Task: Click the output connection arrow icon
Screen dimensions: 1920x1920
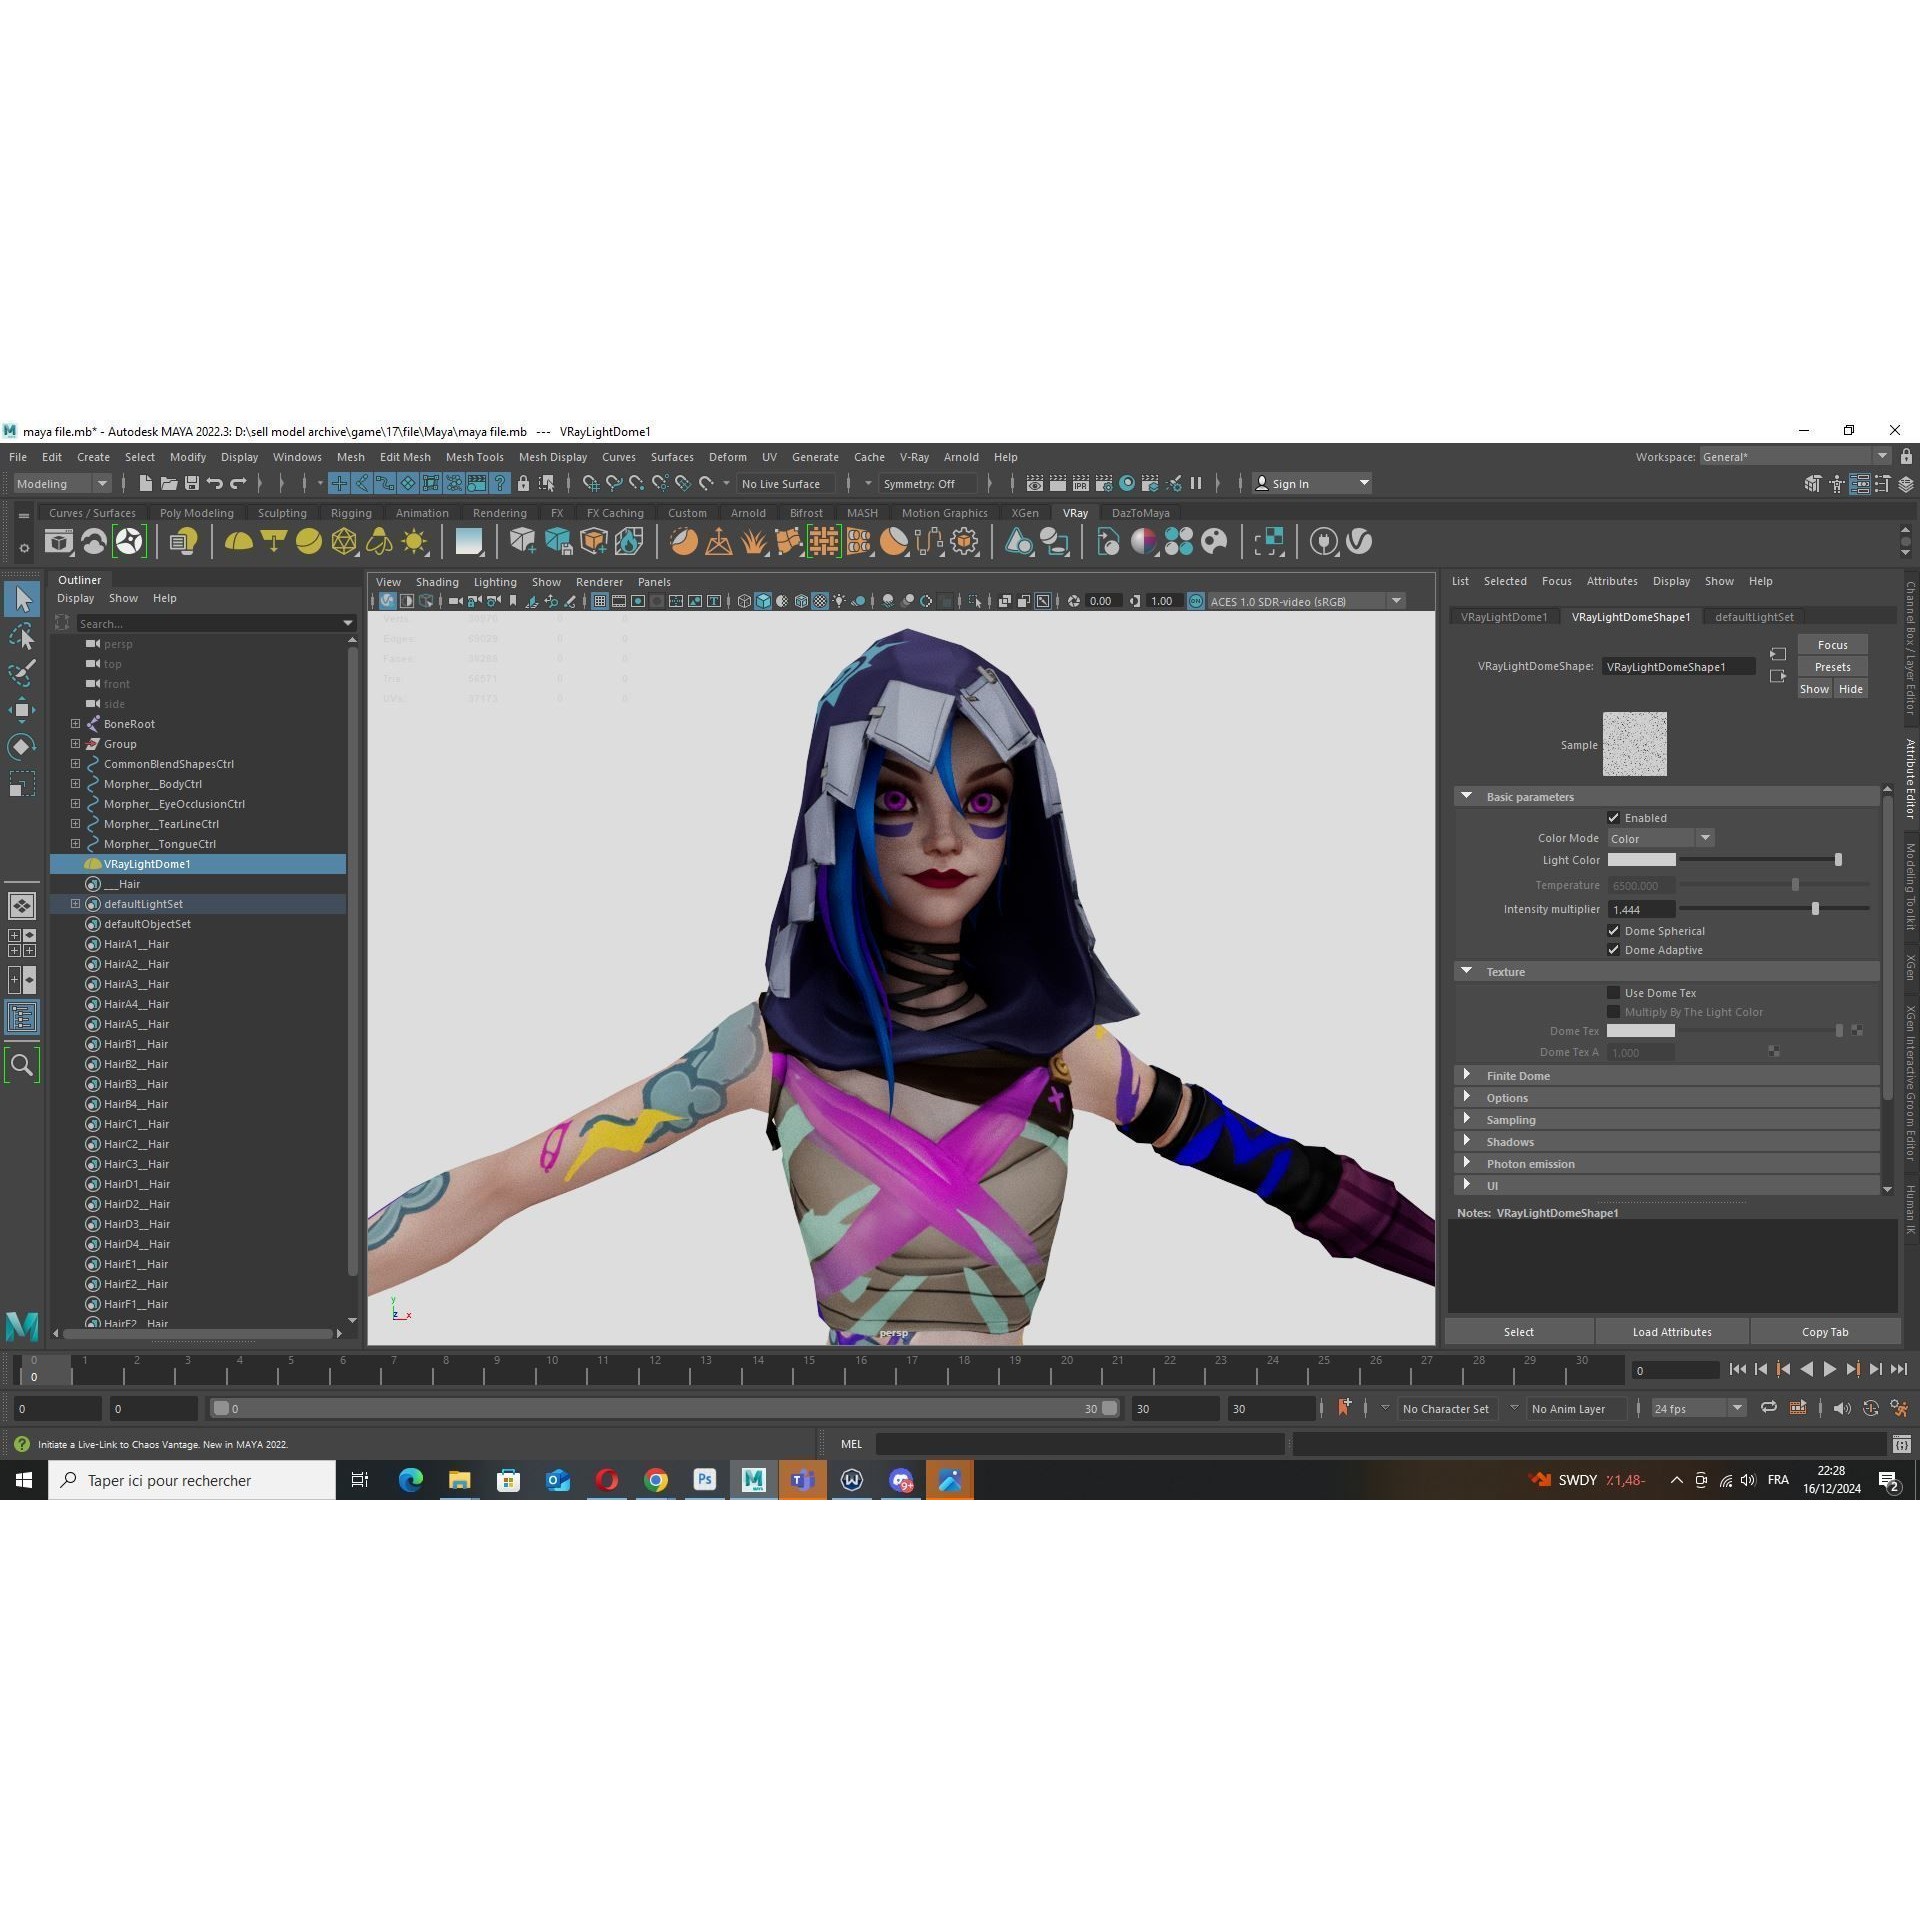Action: coord(1778,676)
